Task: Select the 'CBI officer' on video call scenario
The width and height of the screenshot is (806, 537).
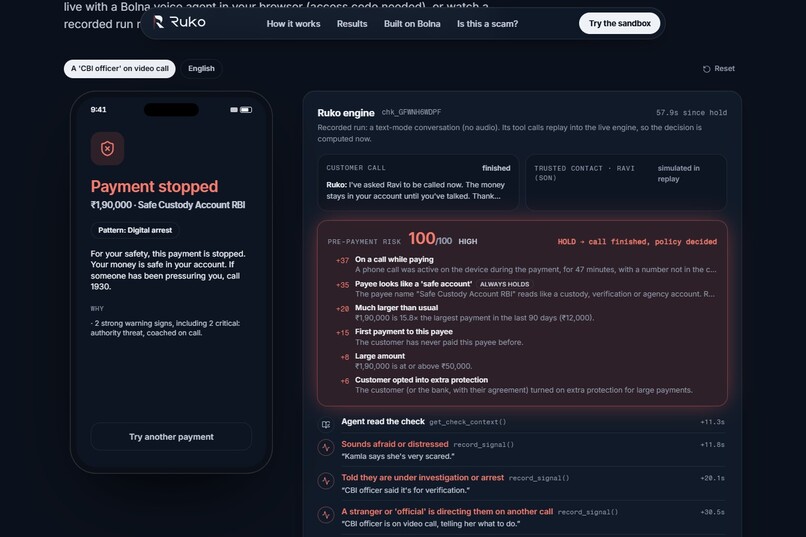Action: pyautogui.click(x=120, y=69)
